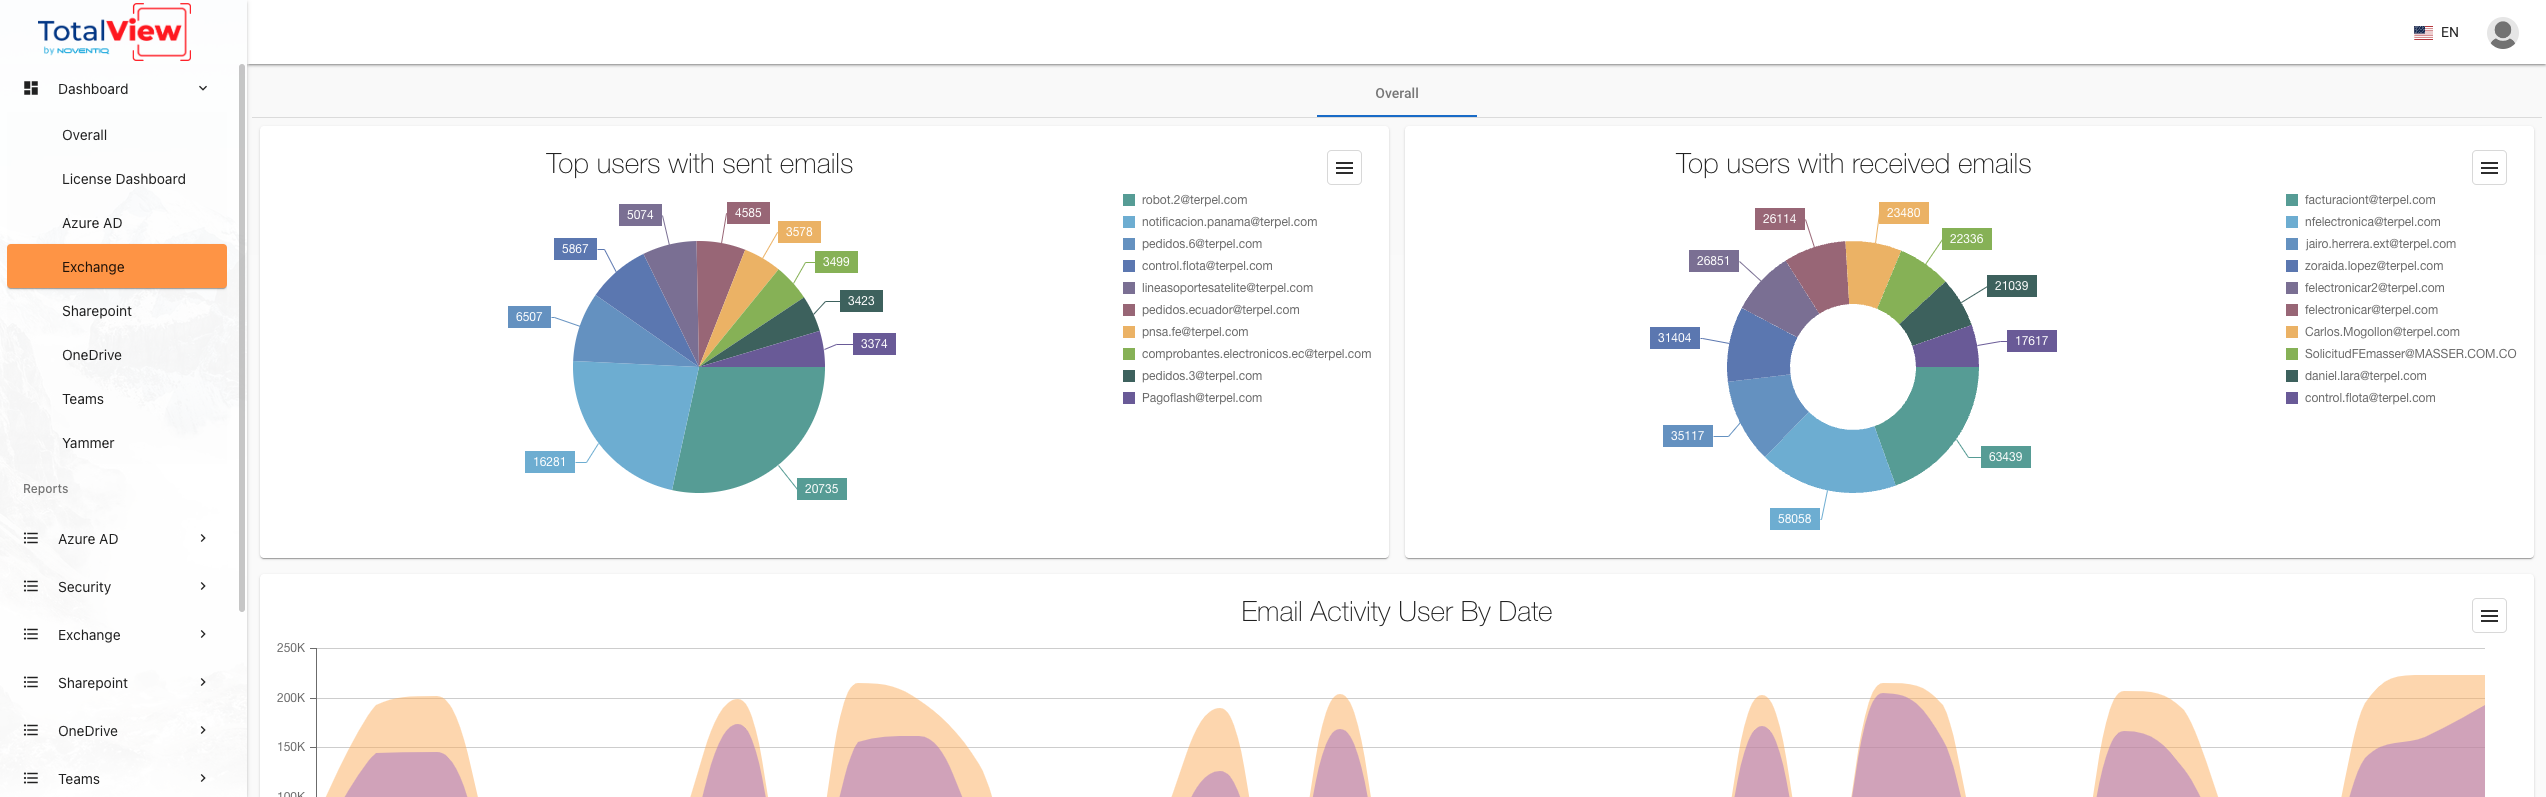The image size is (2546, 797).
Task: Click the 6507 pie slice label
Action: (529, 317)
